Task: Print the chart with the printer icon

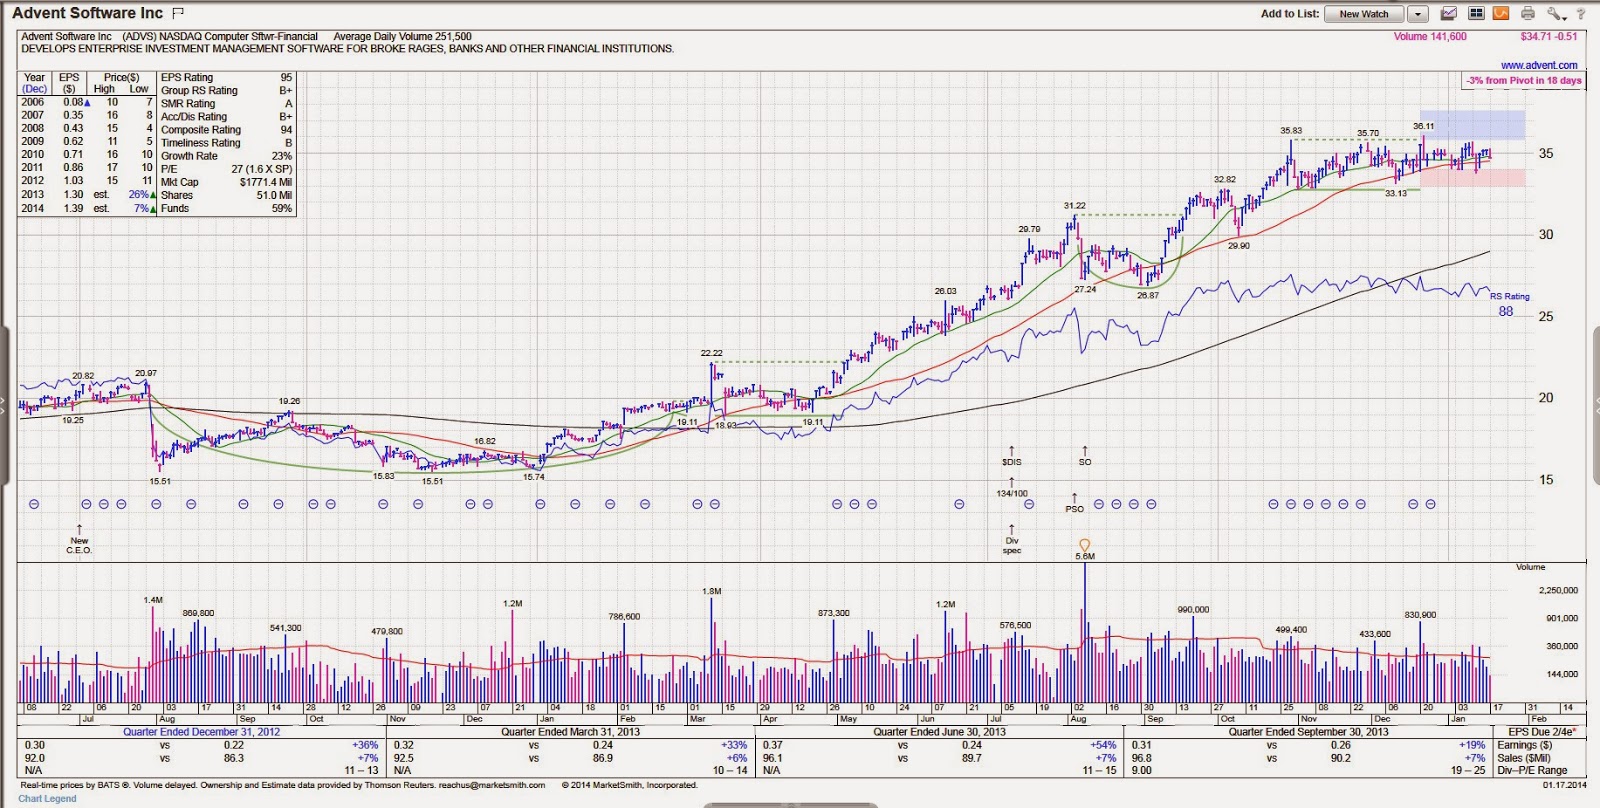Action: click(1527, 14)
